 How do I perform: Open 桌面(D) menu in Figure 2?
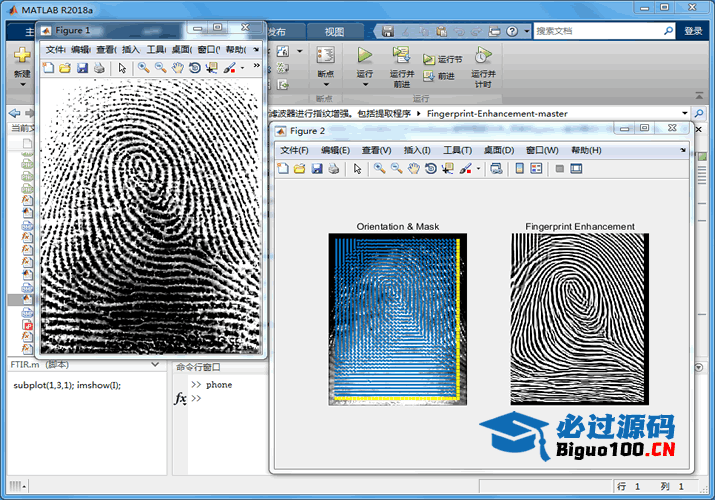pyautogui.click(x=499, y=150)
